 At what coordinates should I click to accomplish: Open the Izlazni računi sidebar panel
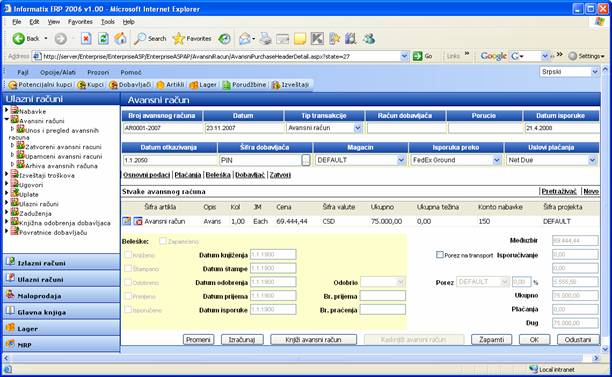pyautogui.click(x=61, y=263)
